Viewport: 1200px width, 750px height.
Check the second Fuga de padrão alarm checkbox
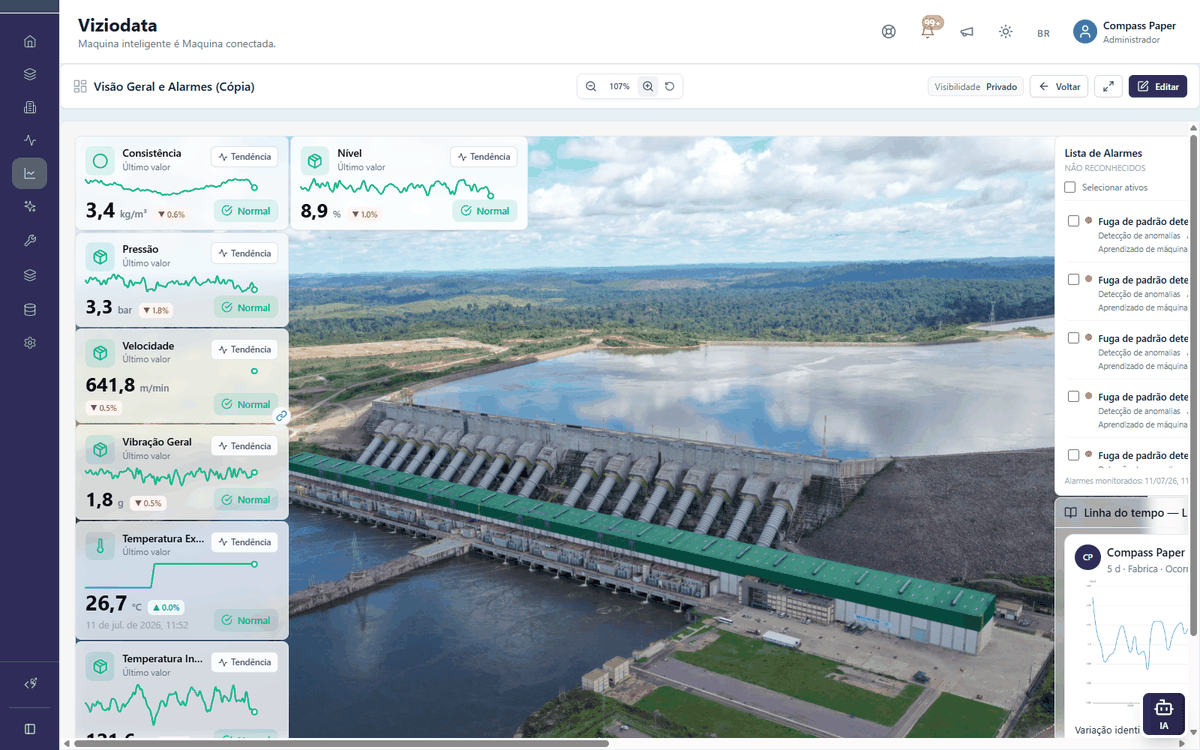click(1073, 280)
